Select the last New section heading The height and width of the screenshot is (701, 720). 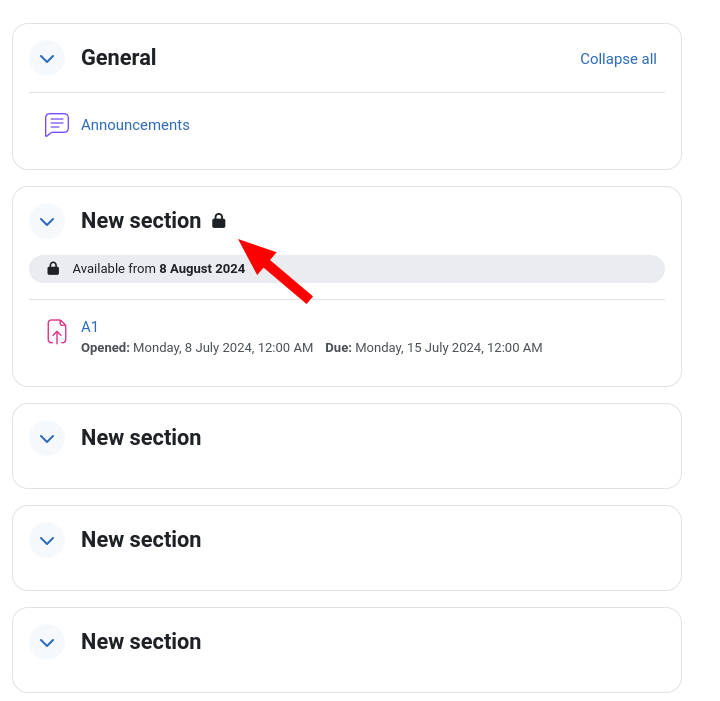pos(141,641)
